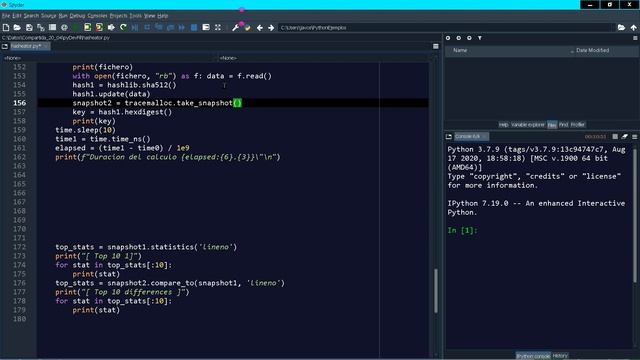The image size is (640, 360).
Task: Switch to IPython console bottom tab
Action: point(533,356)
